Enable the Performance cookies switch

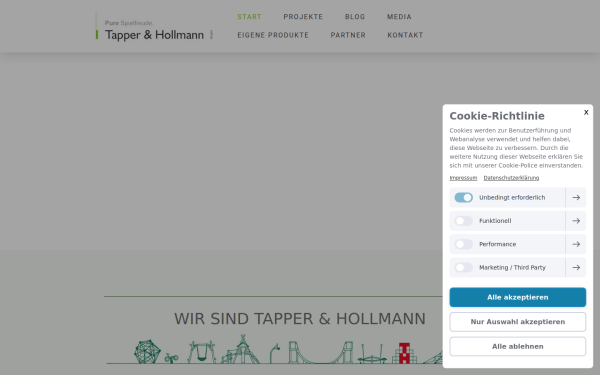(x=463, y=244)
